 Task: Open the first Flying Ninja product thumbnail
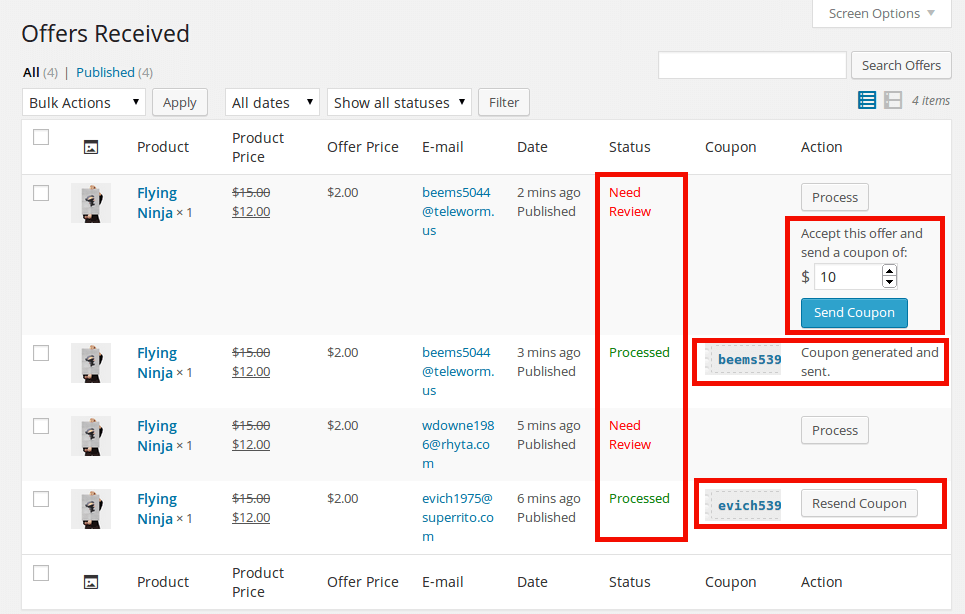[91, 202]
